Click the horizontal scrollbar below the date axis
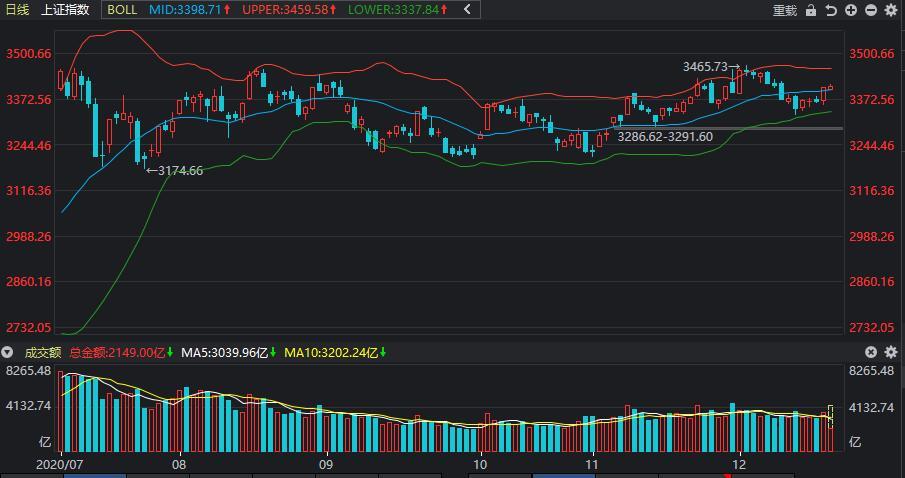 point(450,475)
